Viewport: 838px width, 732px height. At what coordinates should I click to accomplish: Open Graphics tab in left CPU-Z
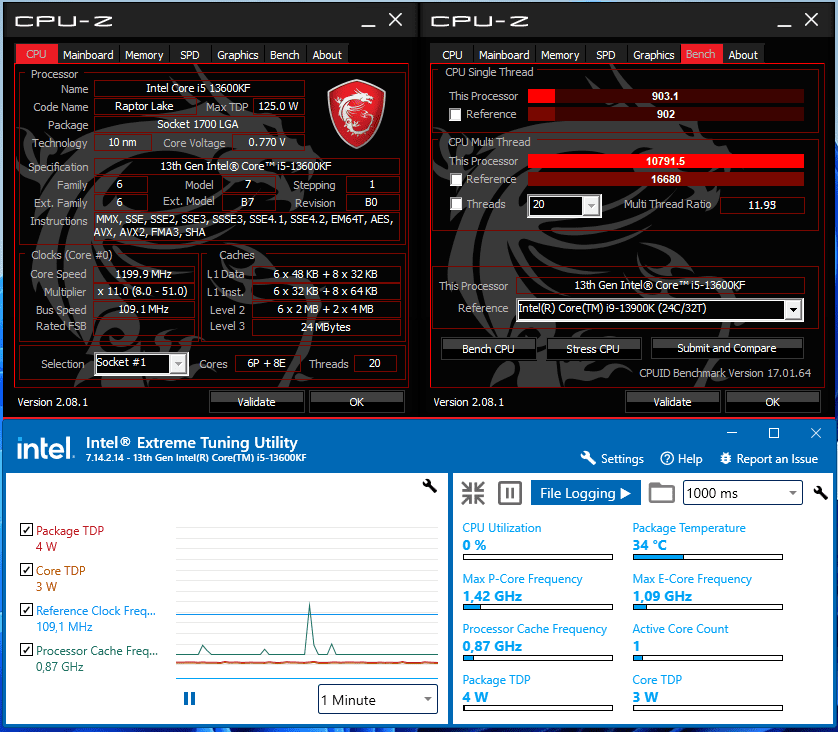(237, 55)
